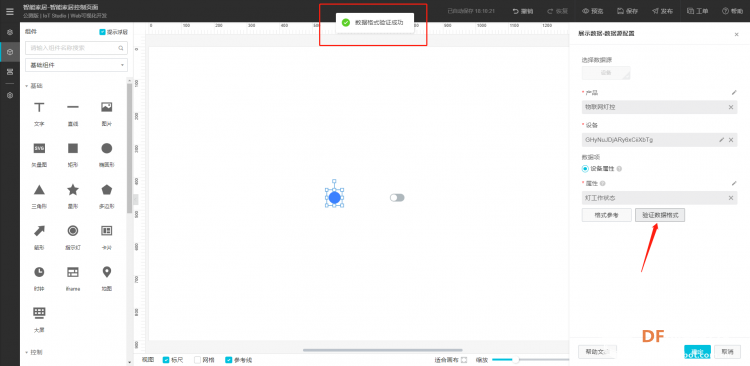This screenshot has height=366, width=750.
Task: Select the card component icon
Action: [x=106, y=237]
